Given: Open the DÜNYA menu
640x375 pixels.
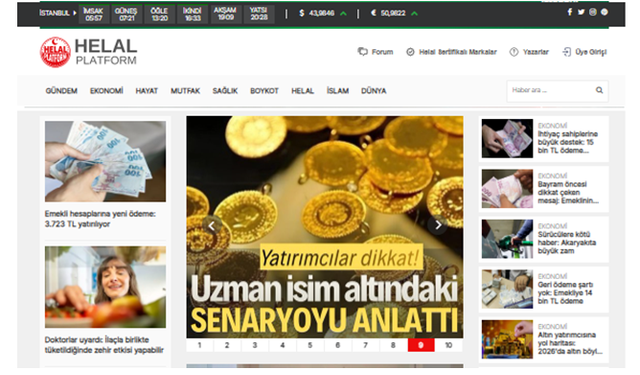Looking at the screenshot, I should [x=373, y=91].
